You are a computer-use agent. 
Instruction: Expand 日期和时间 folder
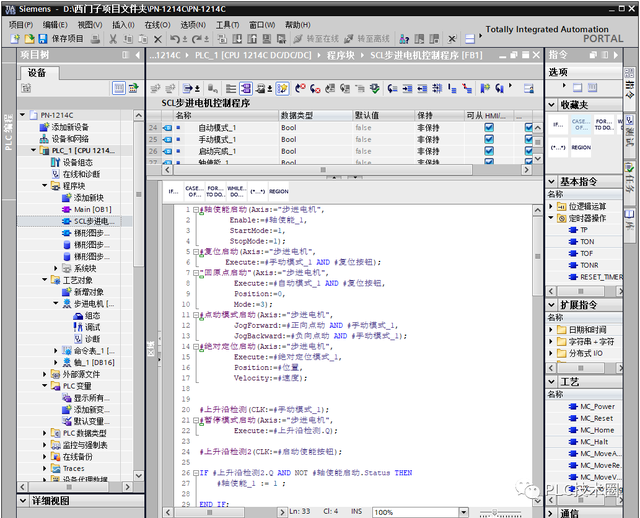[551, 329]
